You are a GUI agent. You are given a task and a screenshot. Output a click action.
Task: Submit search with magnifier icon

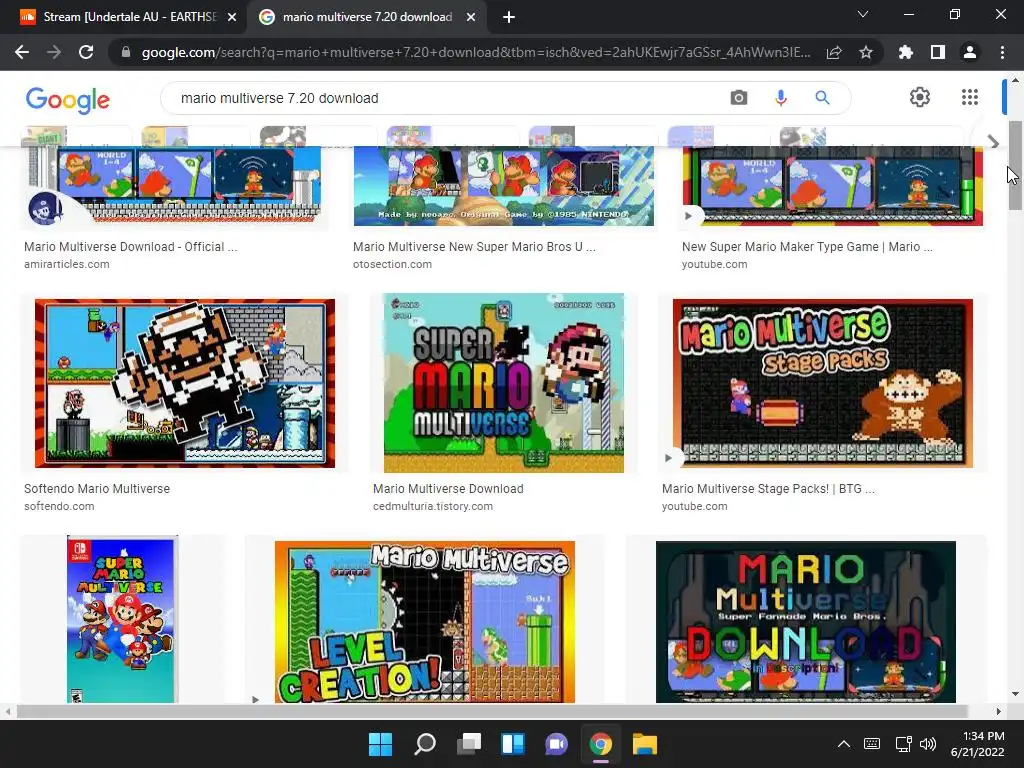(822, 98)
